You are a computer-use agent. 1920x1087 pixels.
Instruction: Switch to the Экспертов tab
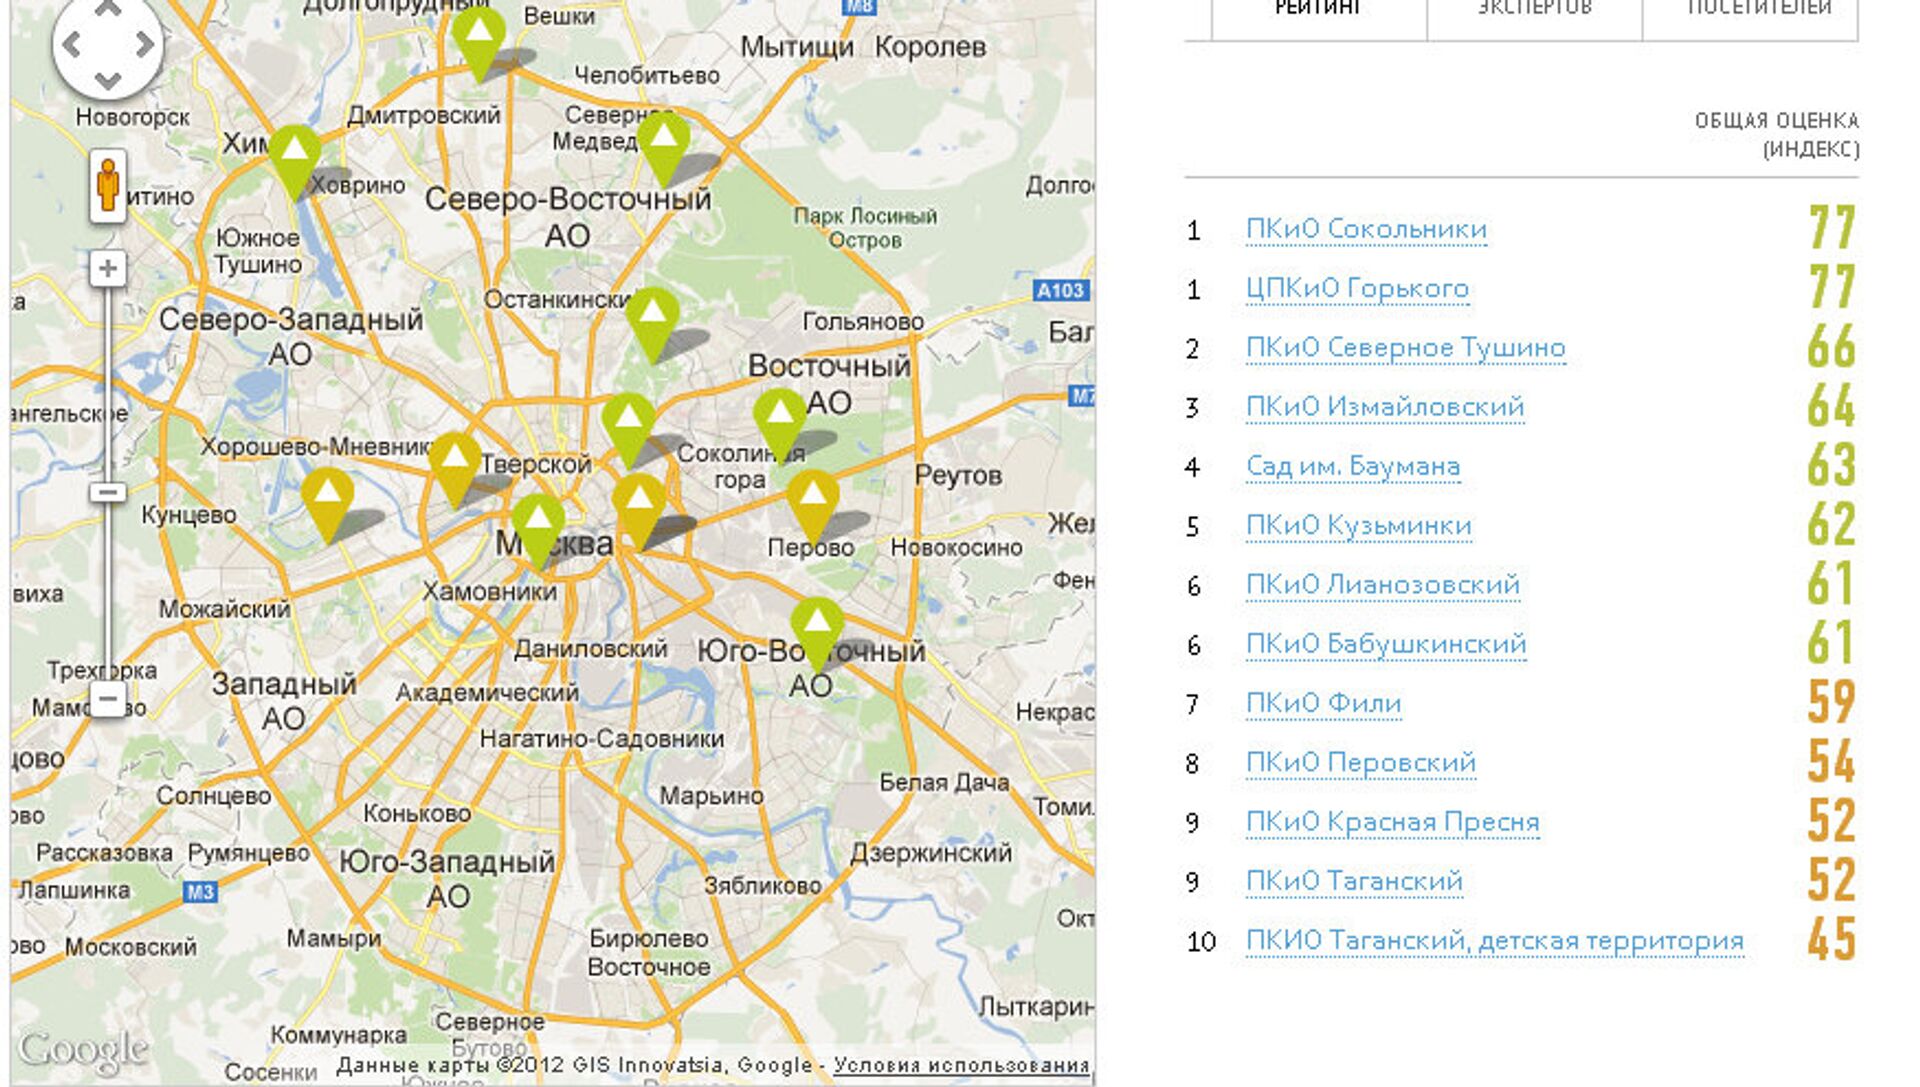(1534, 10)
